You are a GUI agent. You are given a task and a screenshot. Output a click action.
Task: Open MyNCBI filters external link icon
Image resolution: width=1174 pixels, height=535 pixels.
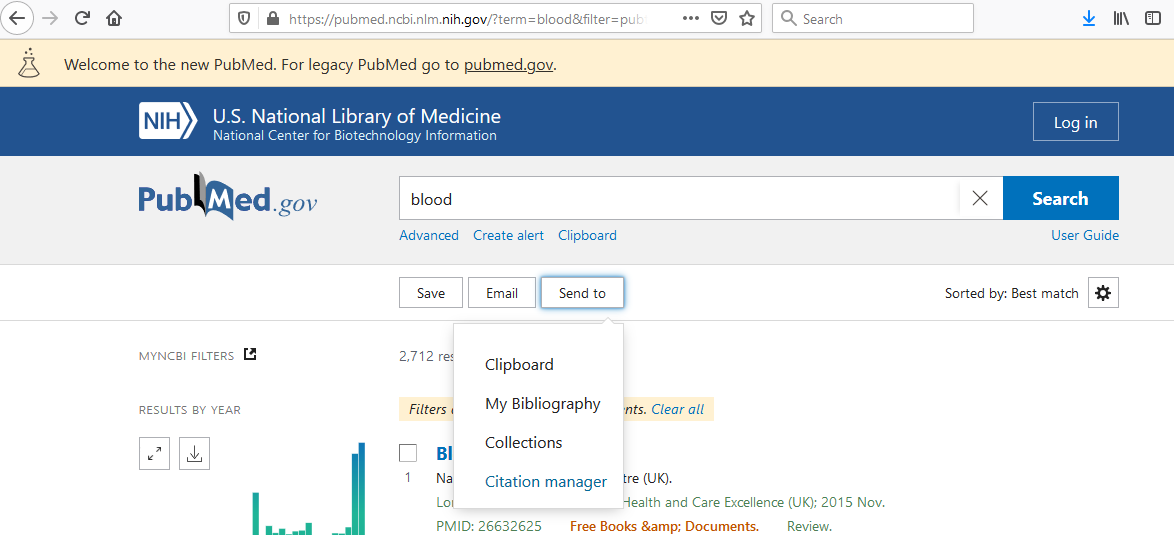pos(251,354)
